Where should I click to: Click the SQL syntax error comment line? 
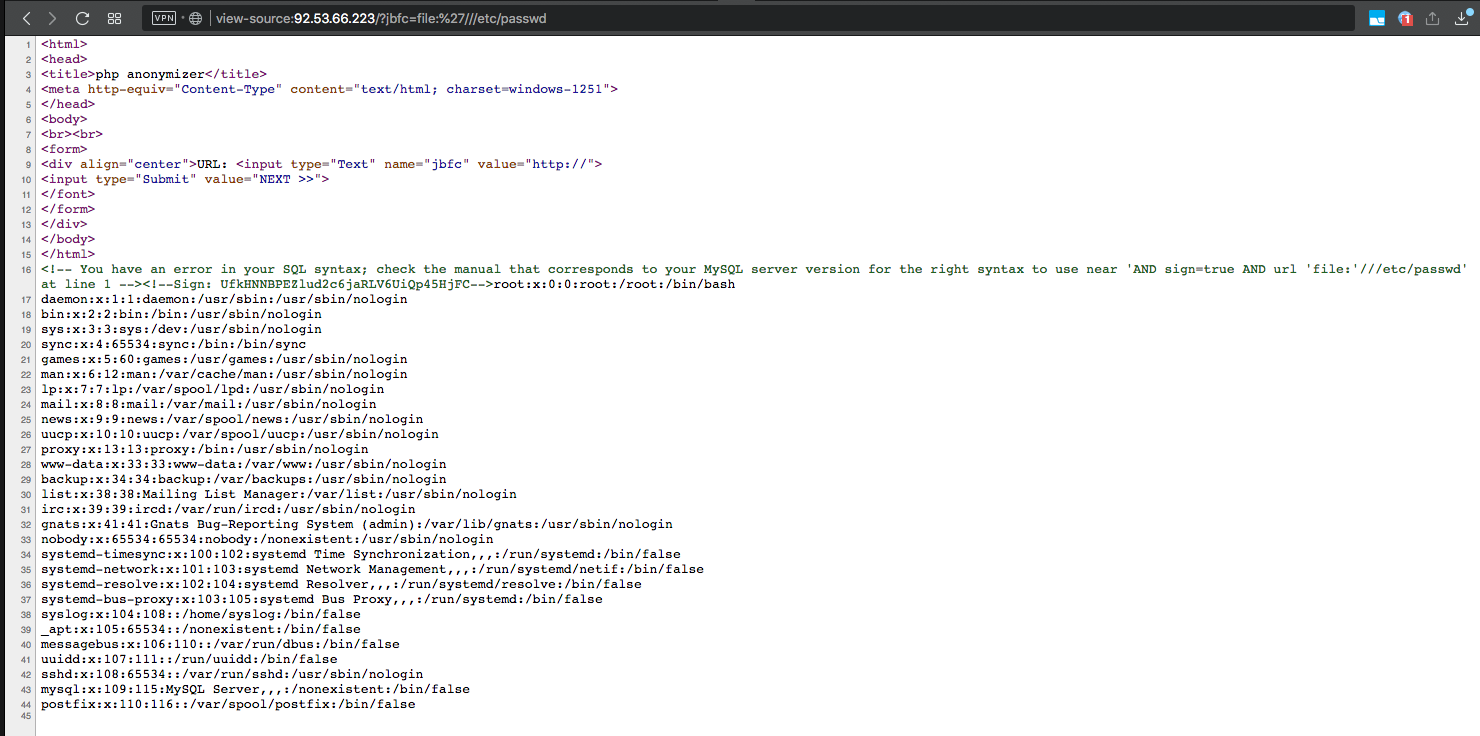click(x=754, y=269)
